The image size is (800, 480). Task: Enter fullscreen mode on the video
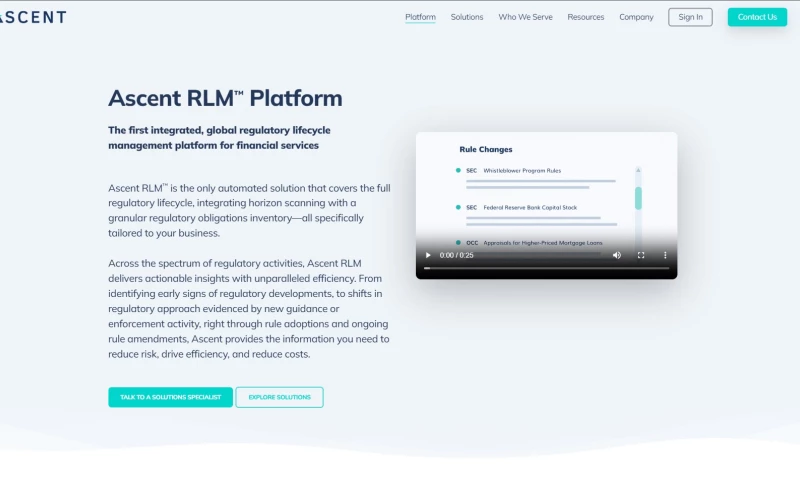(641, 255)
